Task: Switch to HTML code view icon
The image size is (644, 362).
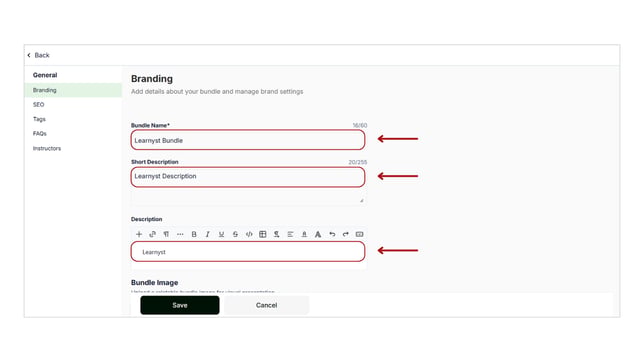Action: tap(249, 234)
